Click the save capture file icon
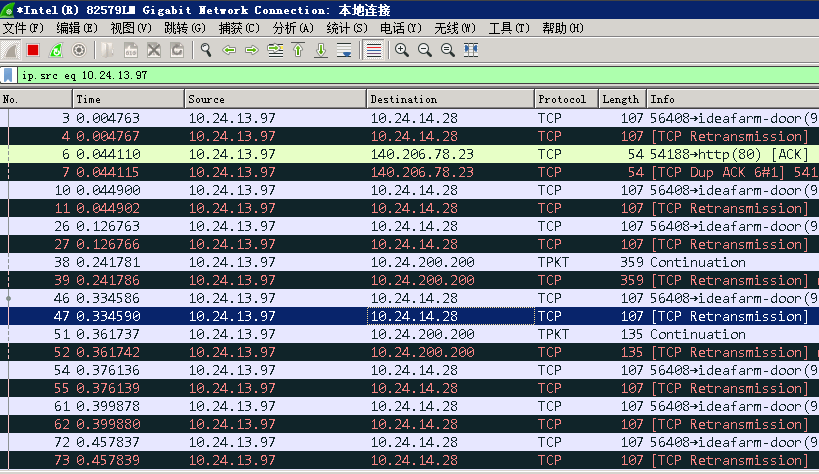This screenshot has width=819, height=474. tap(131, 50)
